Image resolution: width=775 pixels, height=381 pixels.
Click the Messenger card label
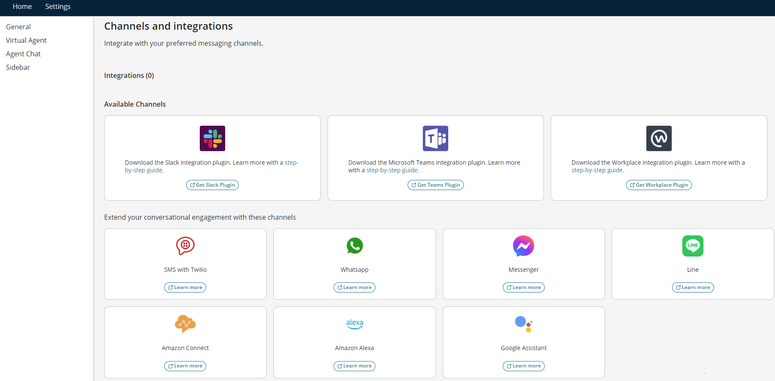(x=523, y=270)
